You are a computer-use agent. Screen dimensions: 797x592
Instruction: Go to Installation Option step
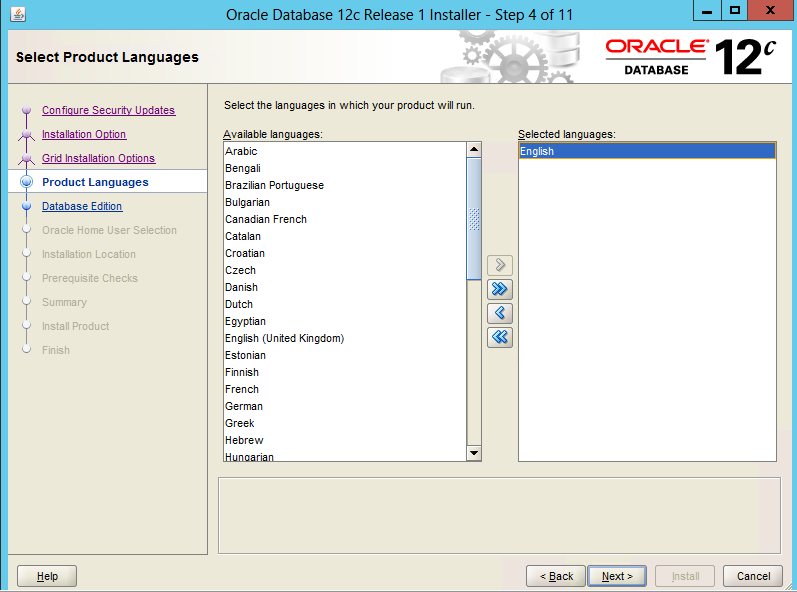pos(84,134)
